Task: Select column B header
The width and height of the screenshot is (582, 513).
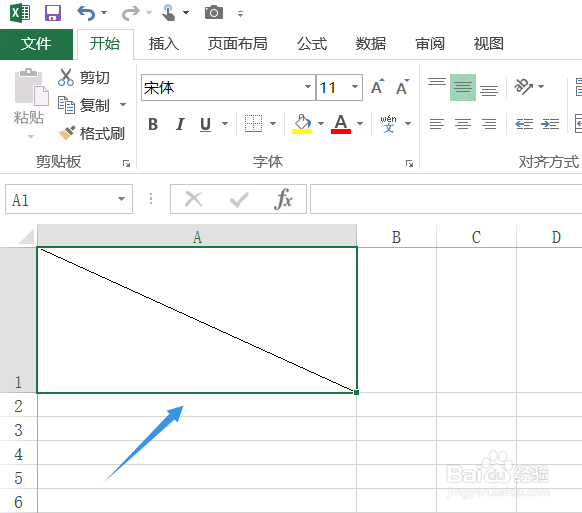Action: pos(396,236)
